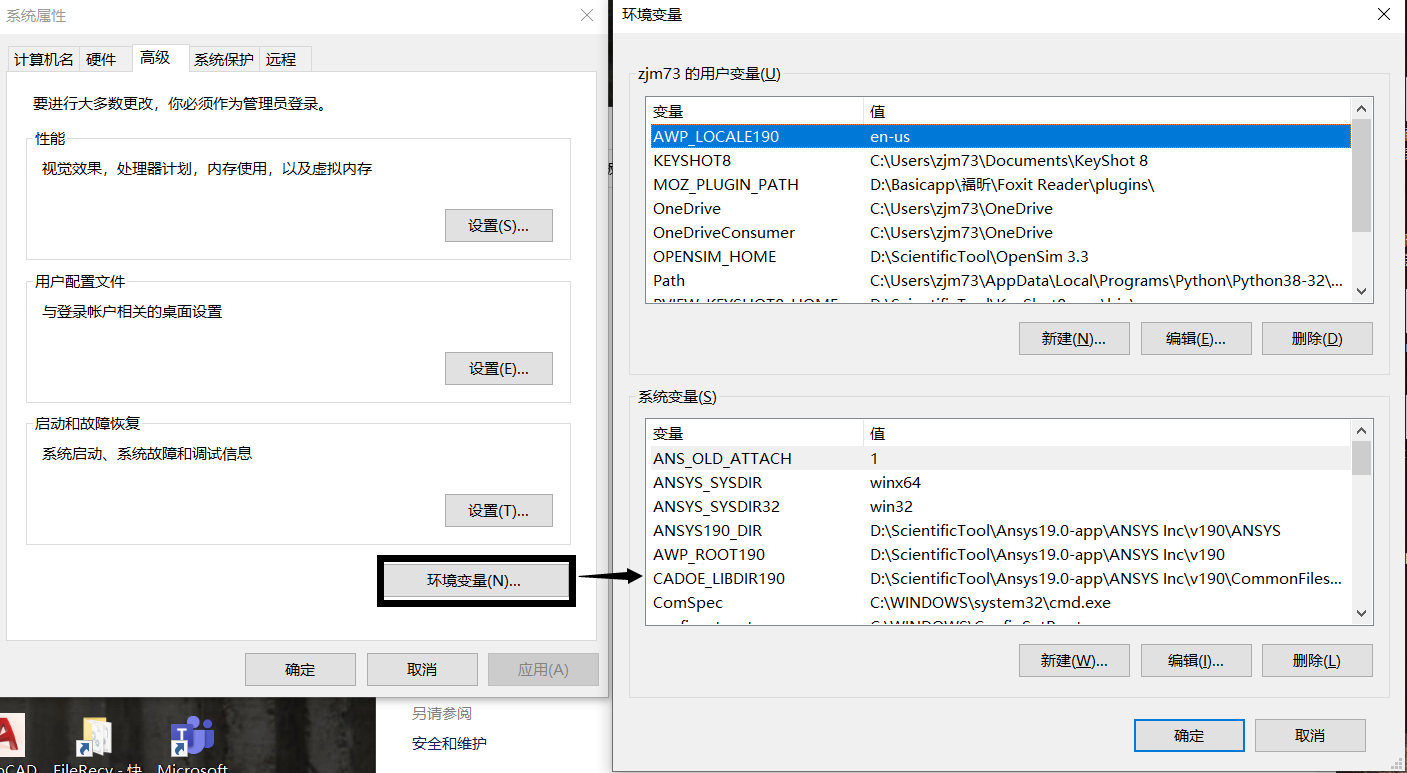Switch to the 硬件 tab
1407x773 pixels.
point(104,59)
